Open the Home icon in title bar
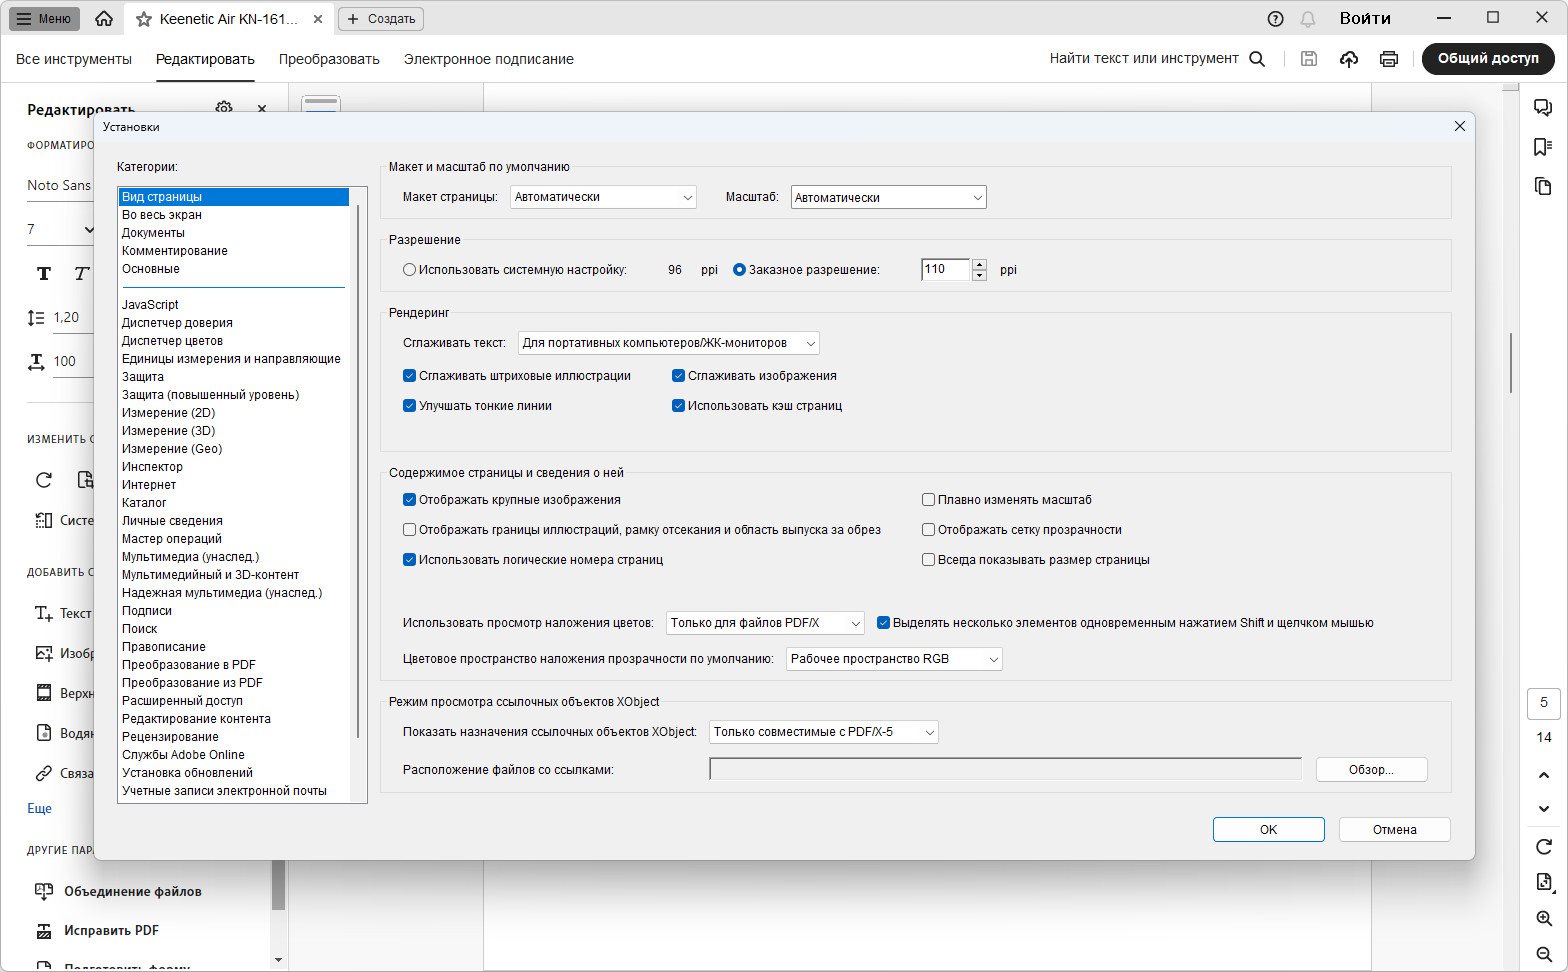The image size is (1568, 972). [x=104, y=19]
